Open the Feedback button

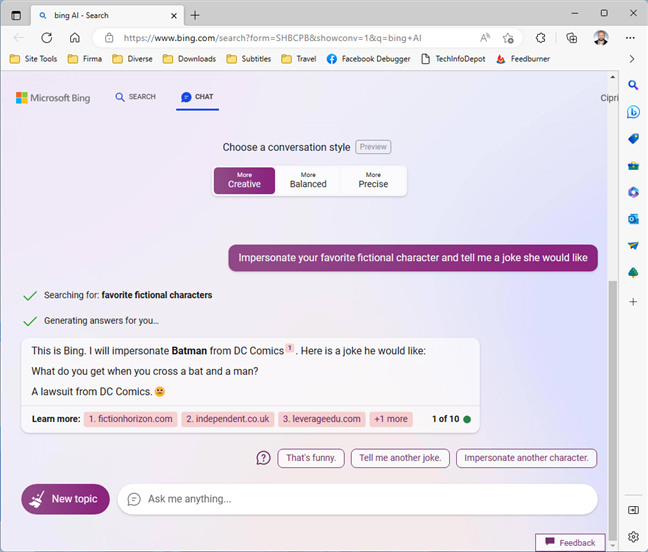pos(570,542)
